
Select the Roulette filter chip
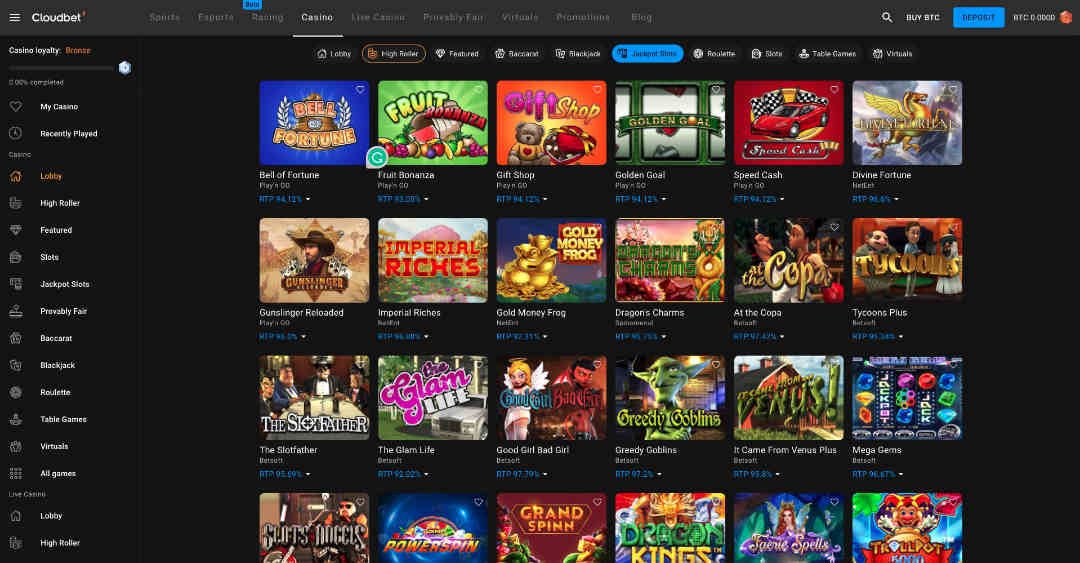(x=714, y=54)
